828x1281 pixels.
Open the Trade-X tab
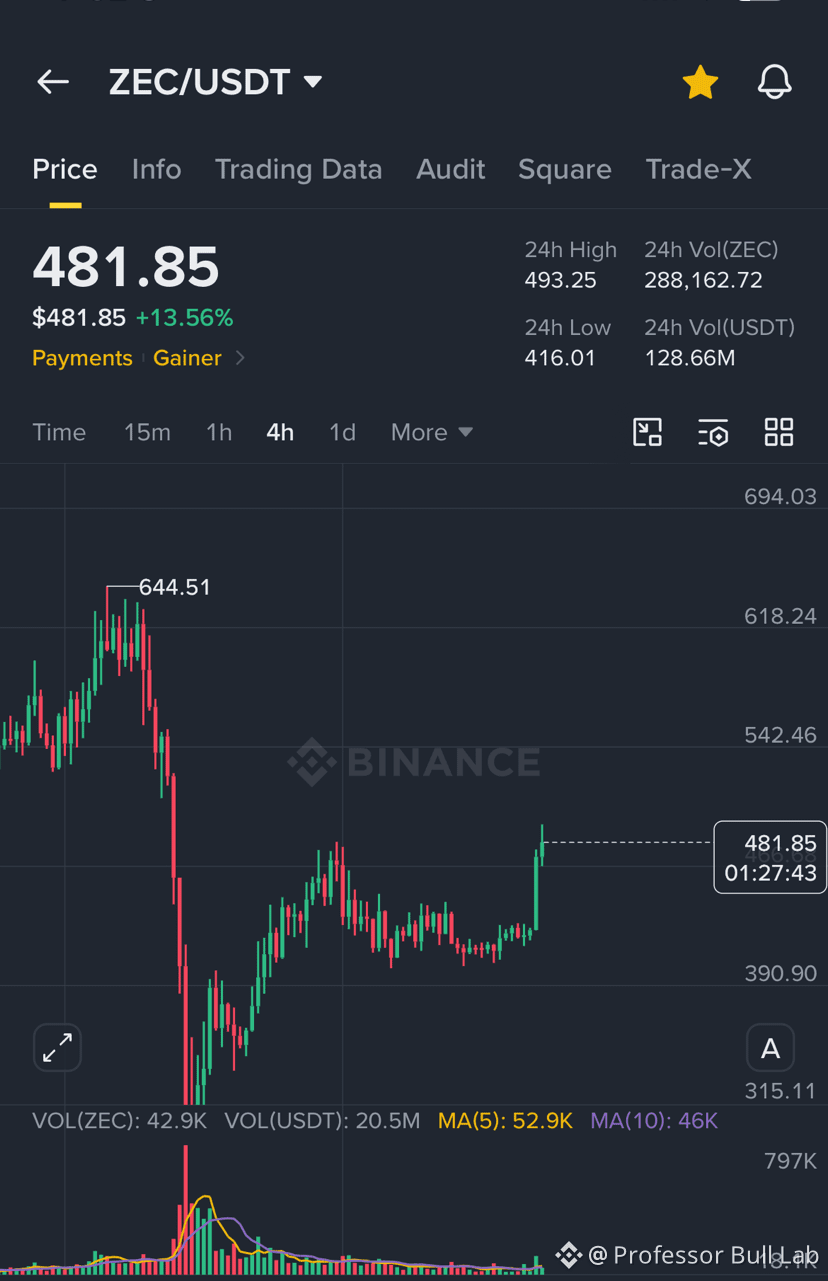click(698, 169)
